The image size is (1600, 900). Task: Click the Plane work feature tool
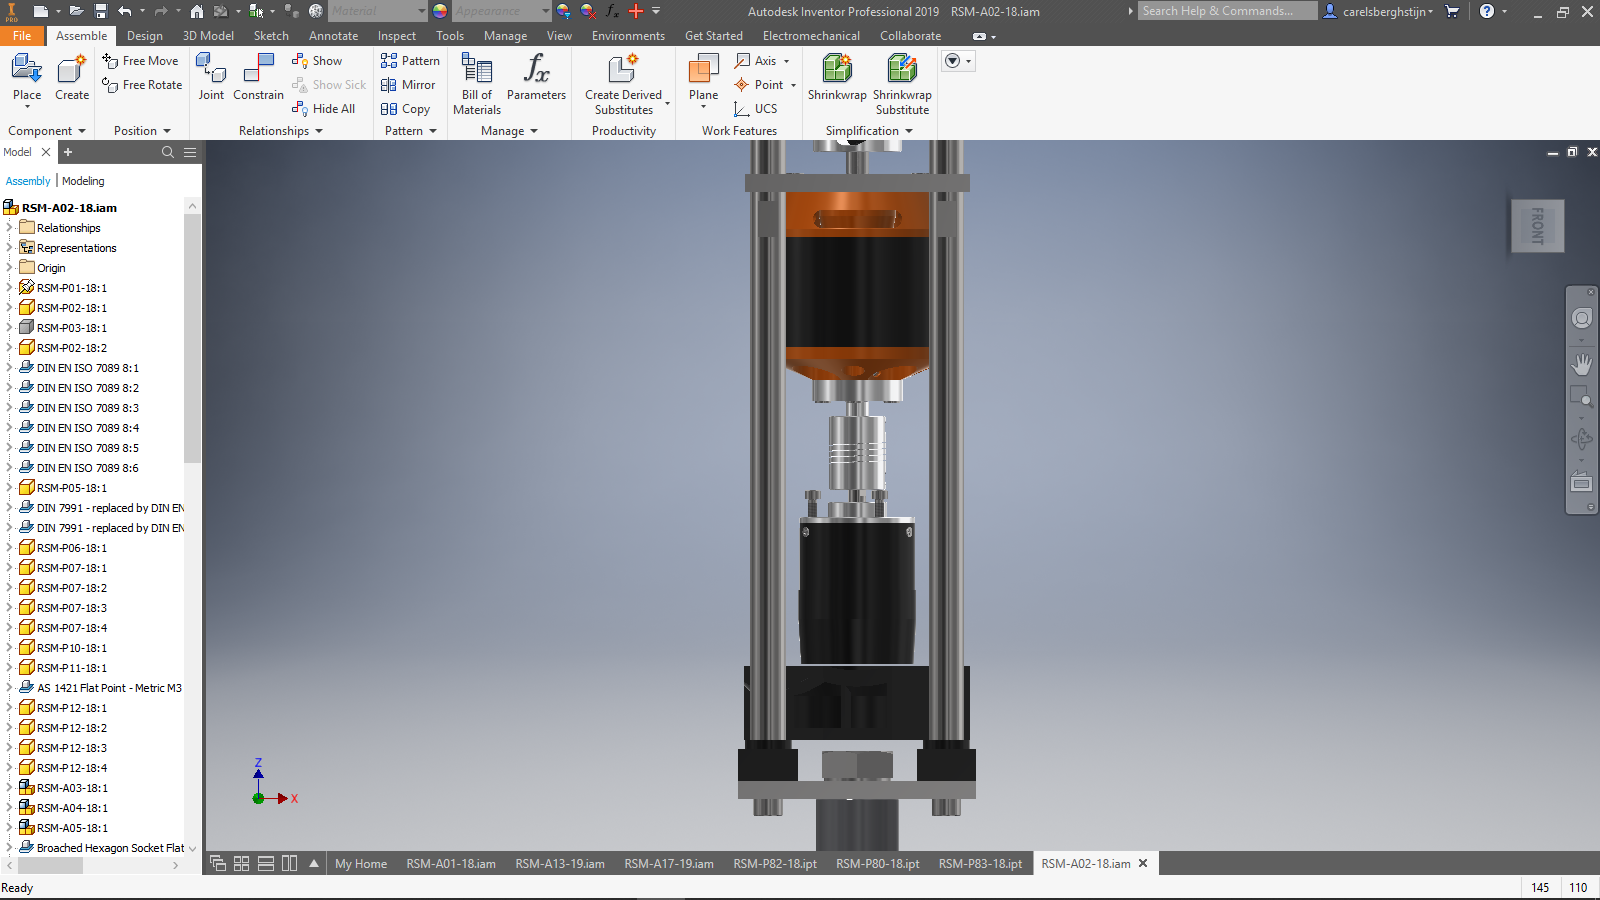point(703,79)
